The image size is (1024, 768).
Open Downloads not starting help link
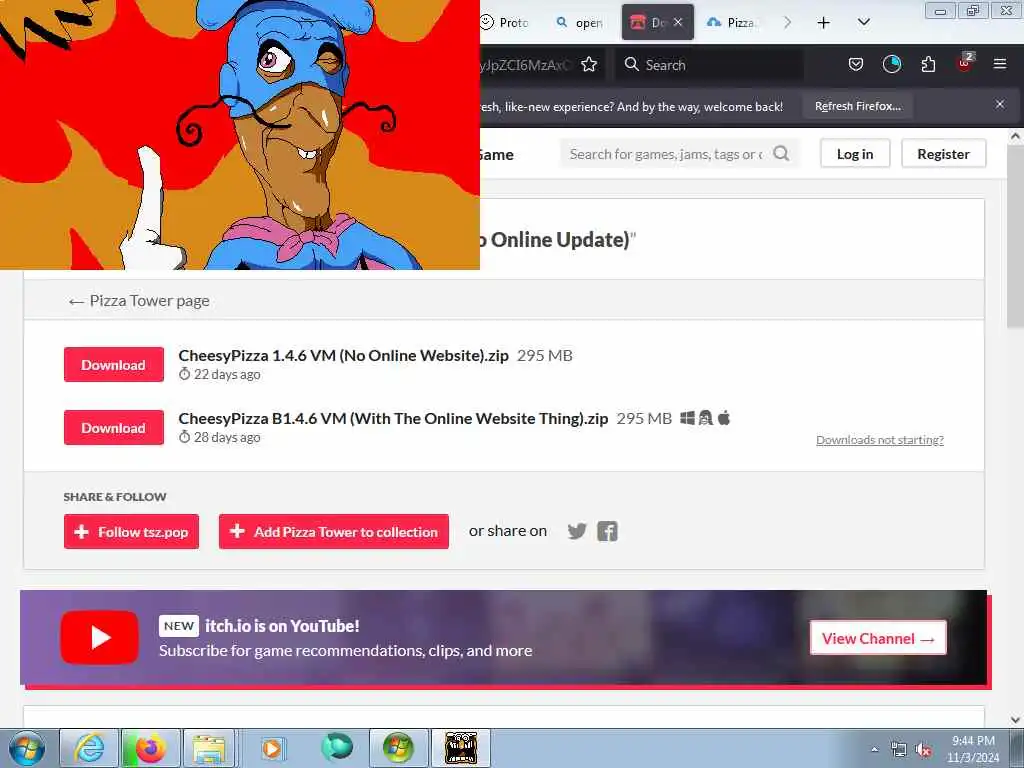coord(880,440)
